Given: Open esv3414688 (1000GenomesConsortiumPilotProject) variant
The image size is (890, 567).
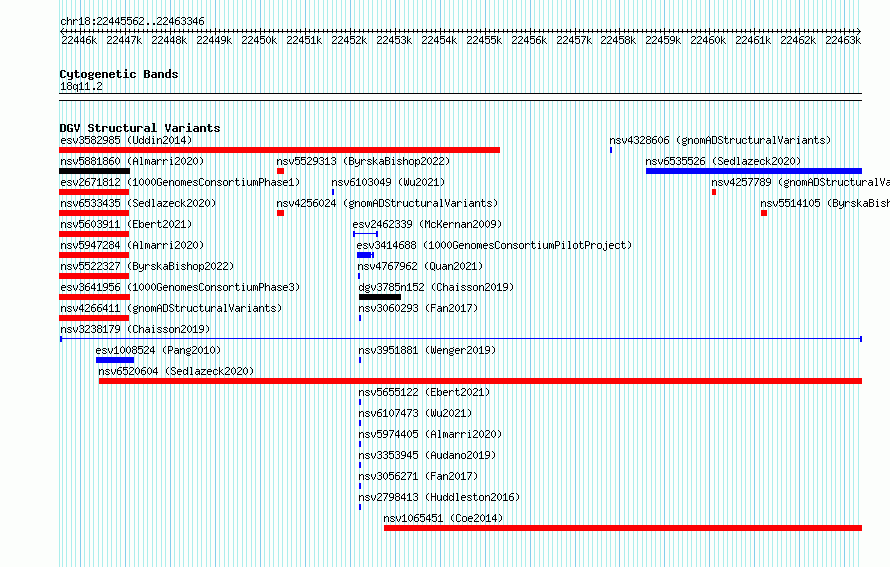Looking at the screenshot, I should click(494, 245).
